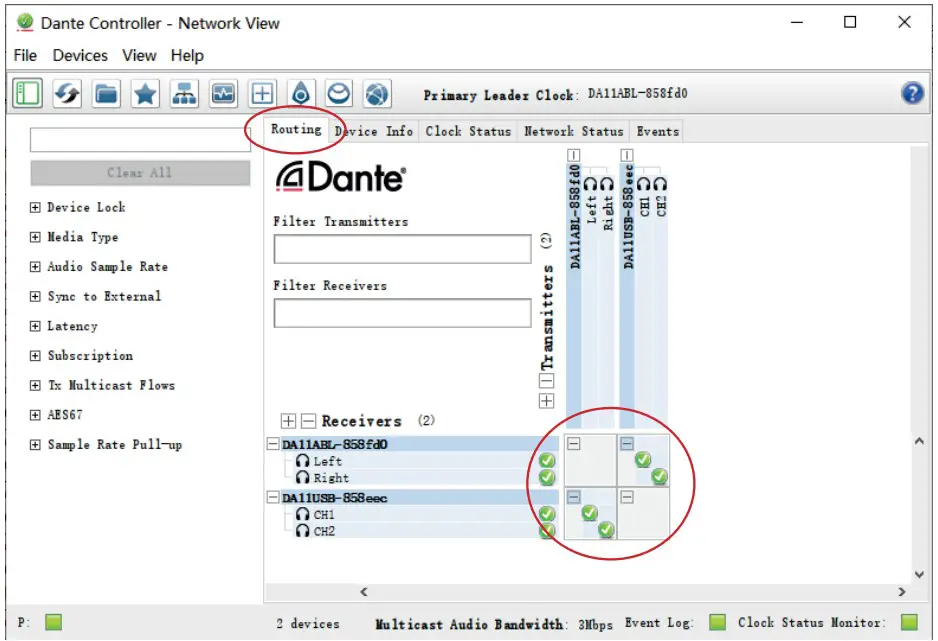Switch to the Device Info tab
The width and height of the screenshot is (938, 641).
pyautogui.click(x=374, y=131)
